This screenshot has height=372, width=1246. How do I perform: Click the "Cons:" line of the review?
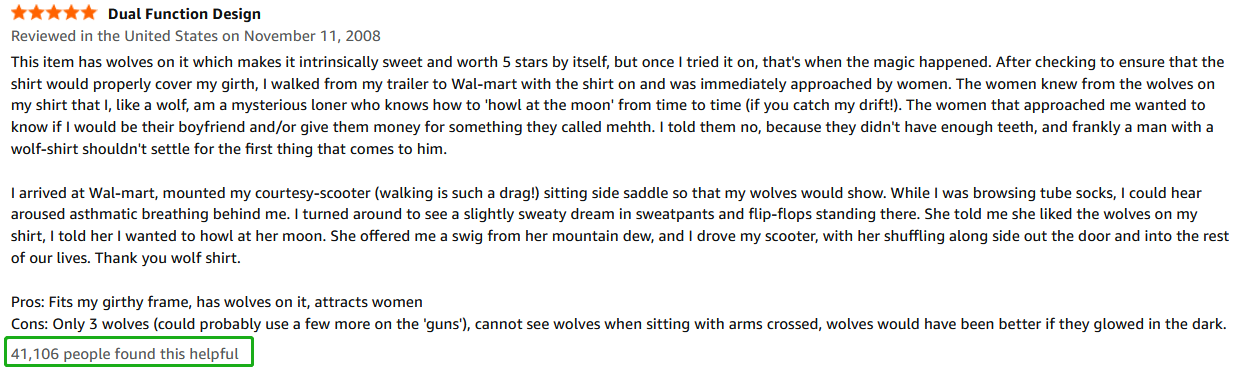click(x=618, y=324)
